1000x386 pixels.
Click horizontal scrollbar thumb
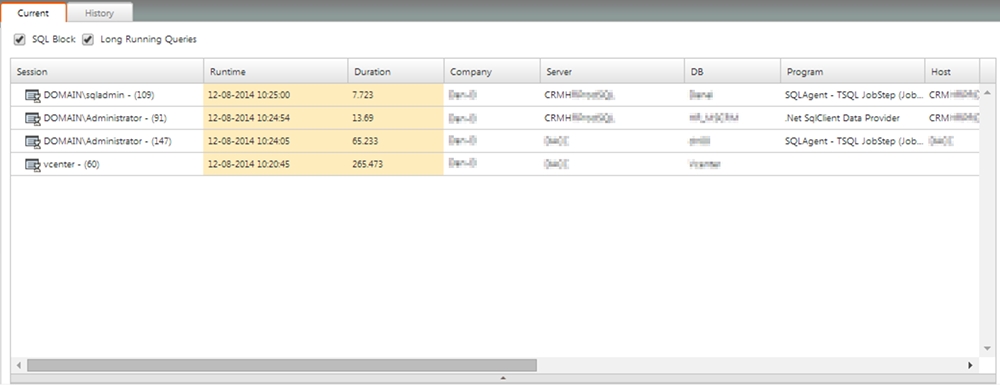click(x=281, y=365)
